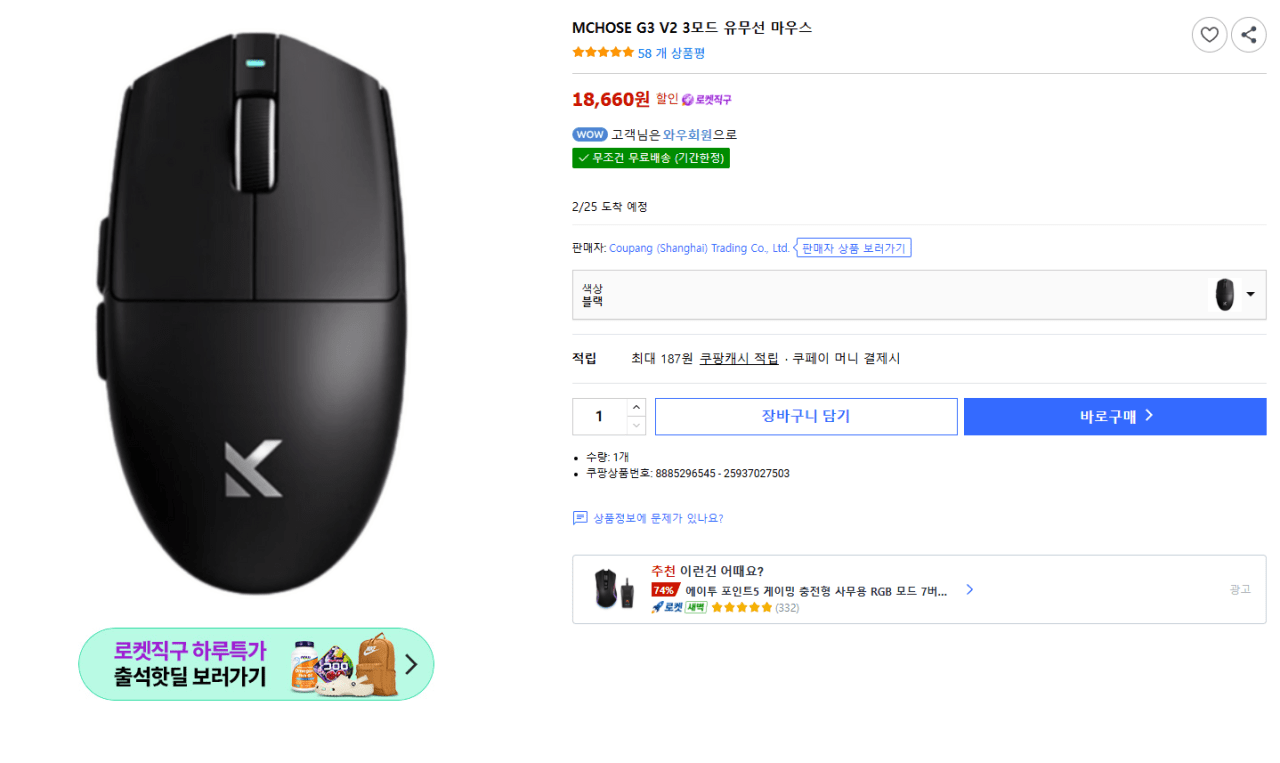Viewport: 1280px width, 763px height.
Task: Decrease quantity with the down arrow
Action: (636, 426)
